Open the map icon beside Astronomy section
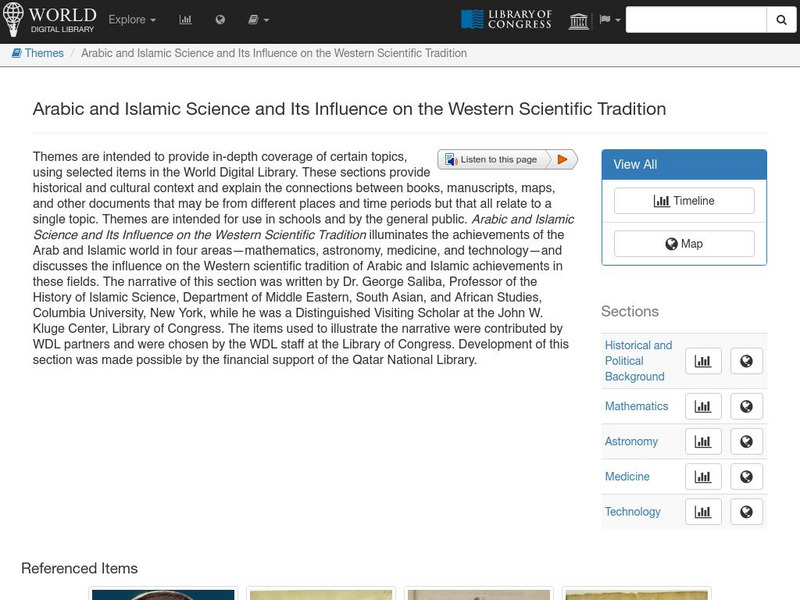Screen dimensions: 800x600 (x=746, y=441)
